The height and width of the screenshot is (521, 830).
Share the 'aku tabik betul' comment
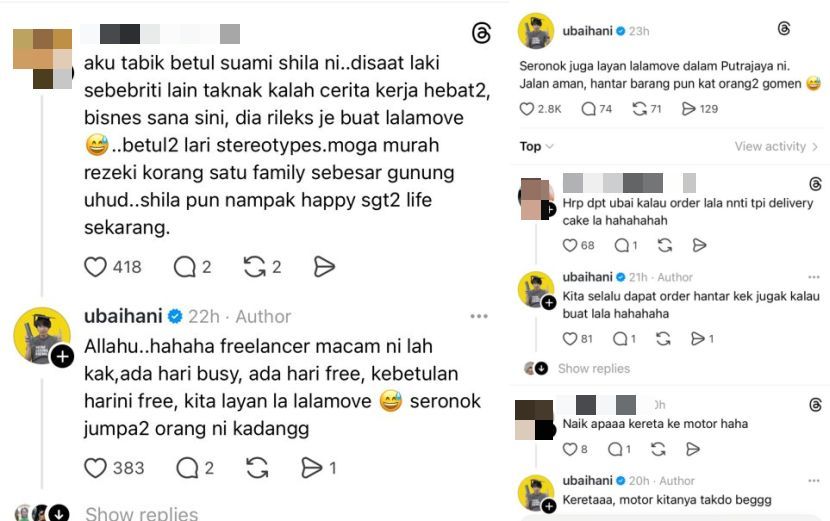[x=324, y=267]
